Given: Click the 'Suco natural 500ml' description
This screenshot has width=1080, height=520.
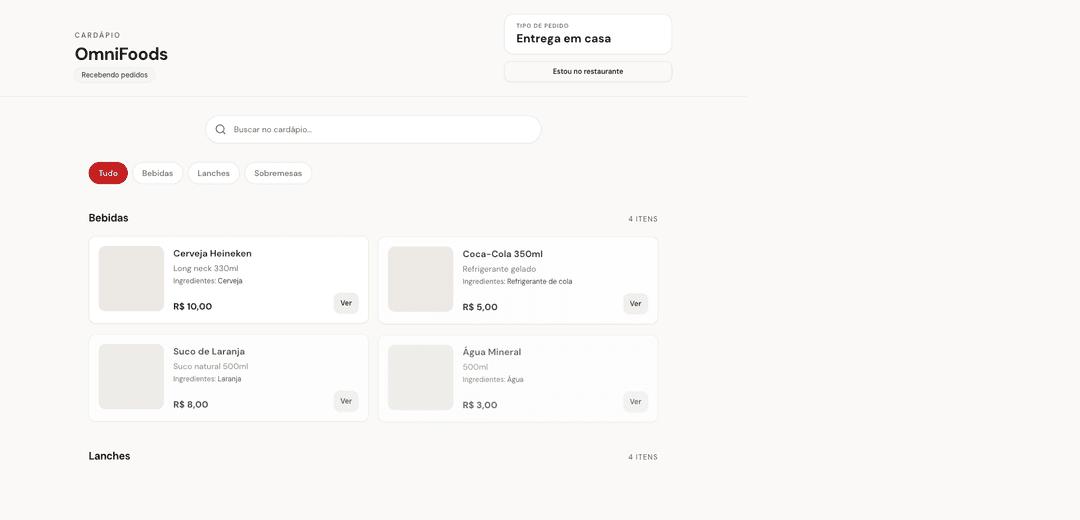Looking at the screenshot, I should [211, 366].
